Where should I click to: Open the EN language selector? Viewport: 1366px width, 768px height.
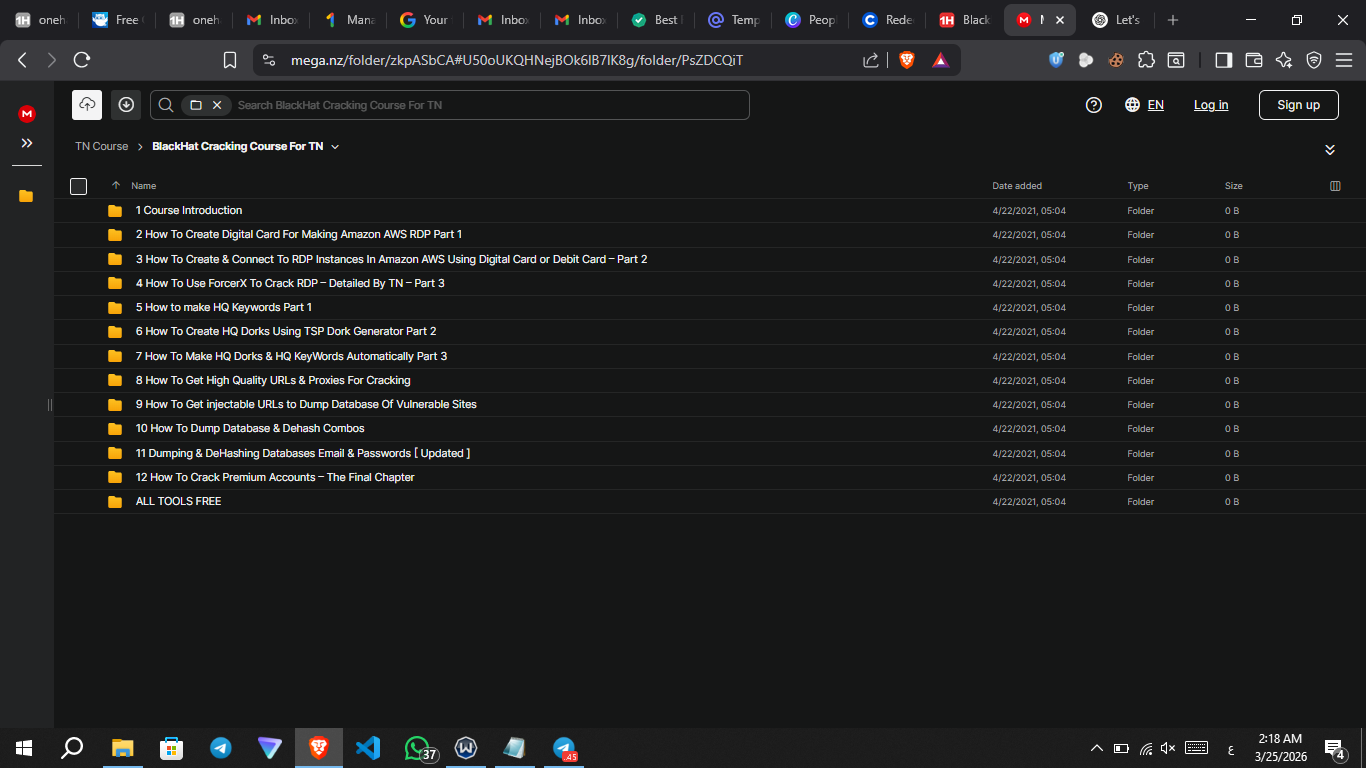coord(1145,105)
